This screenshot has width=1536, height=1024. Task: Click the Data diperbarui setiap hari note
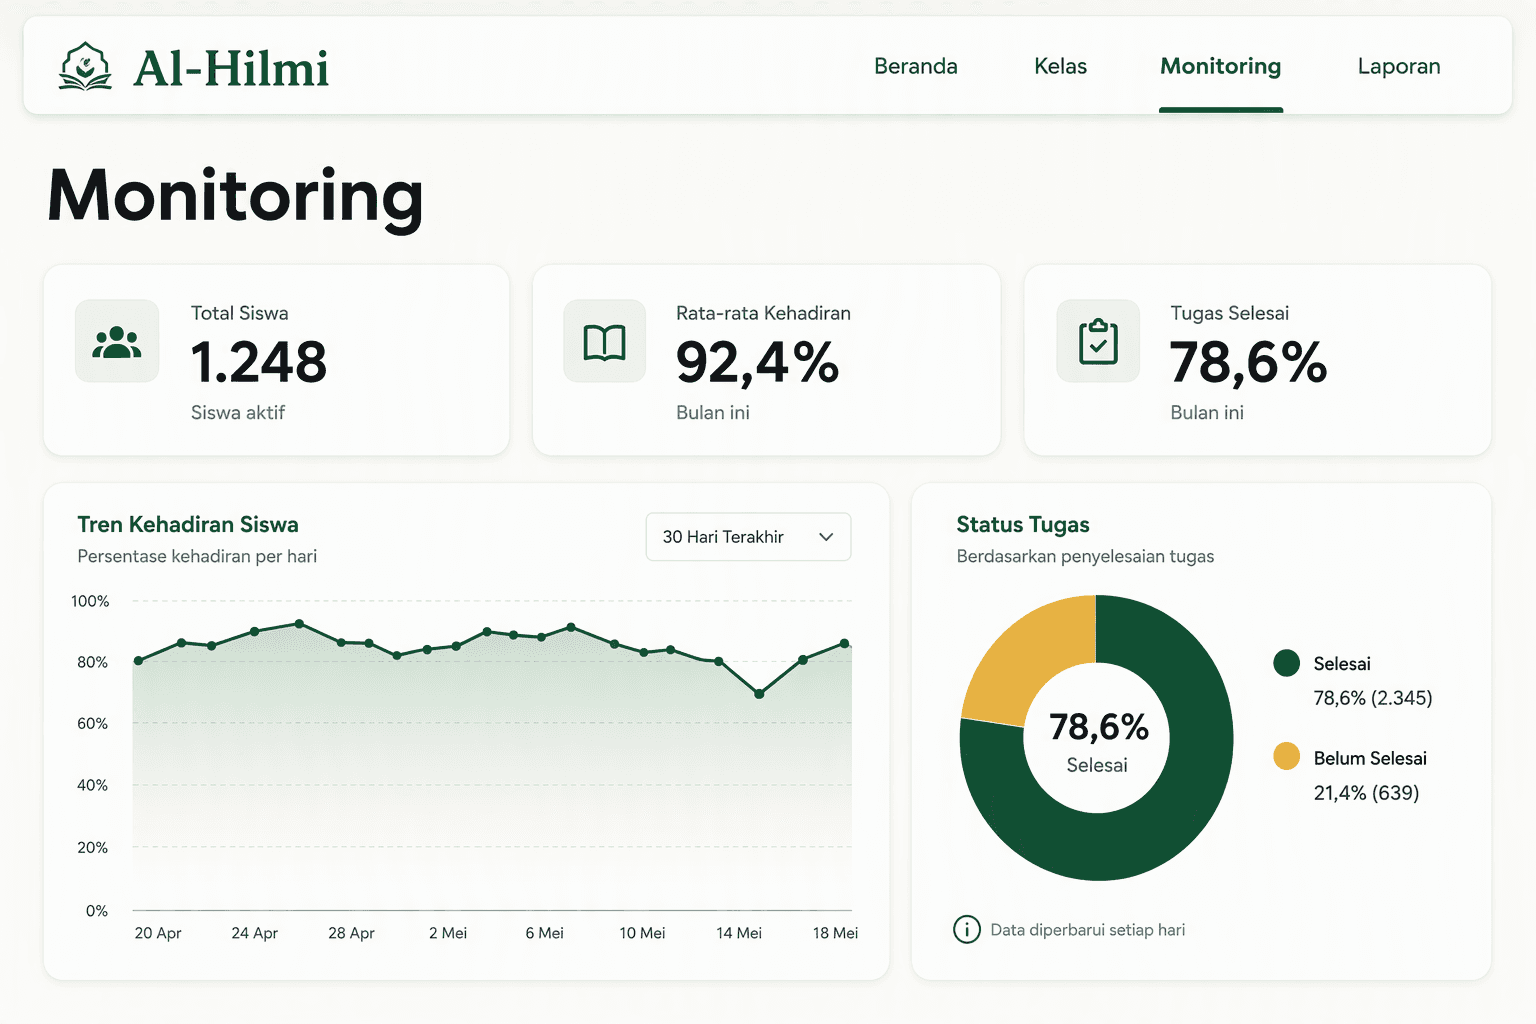[x=1088, y=930]
